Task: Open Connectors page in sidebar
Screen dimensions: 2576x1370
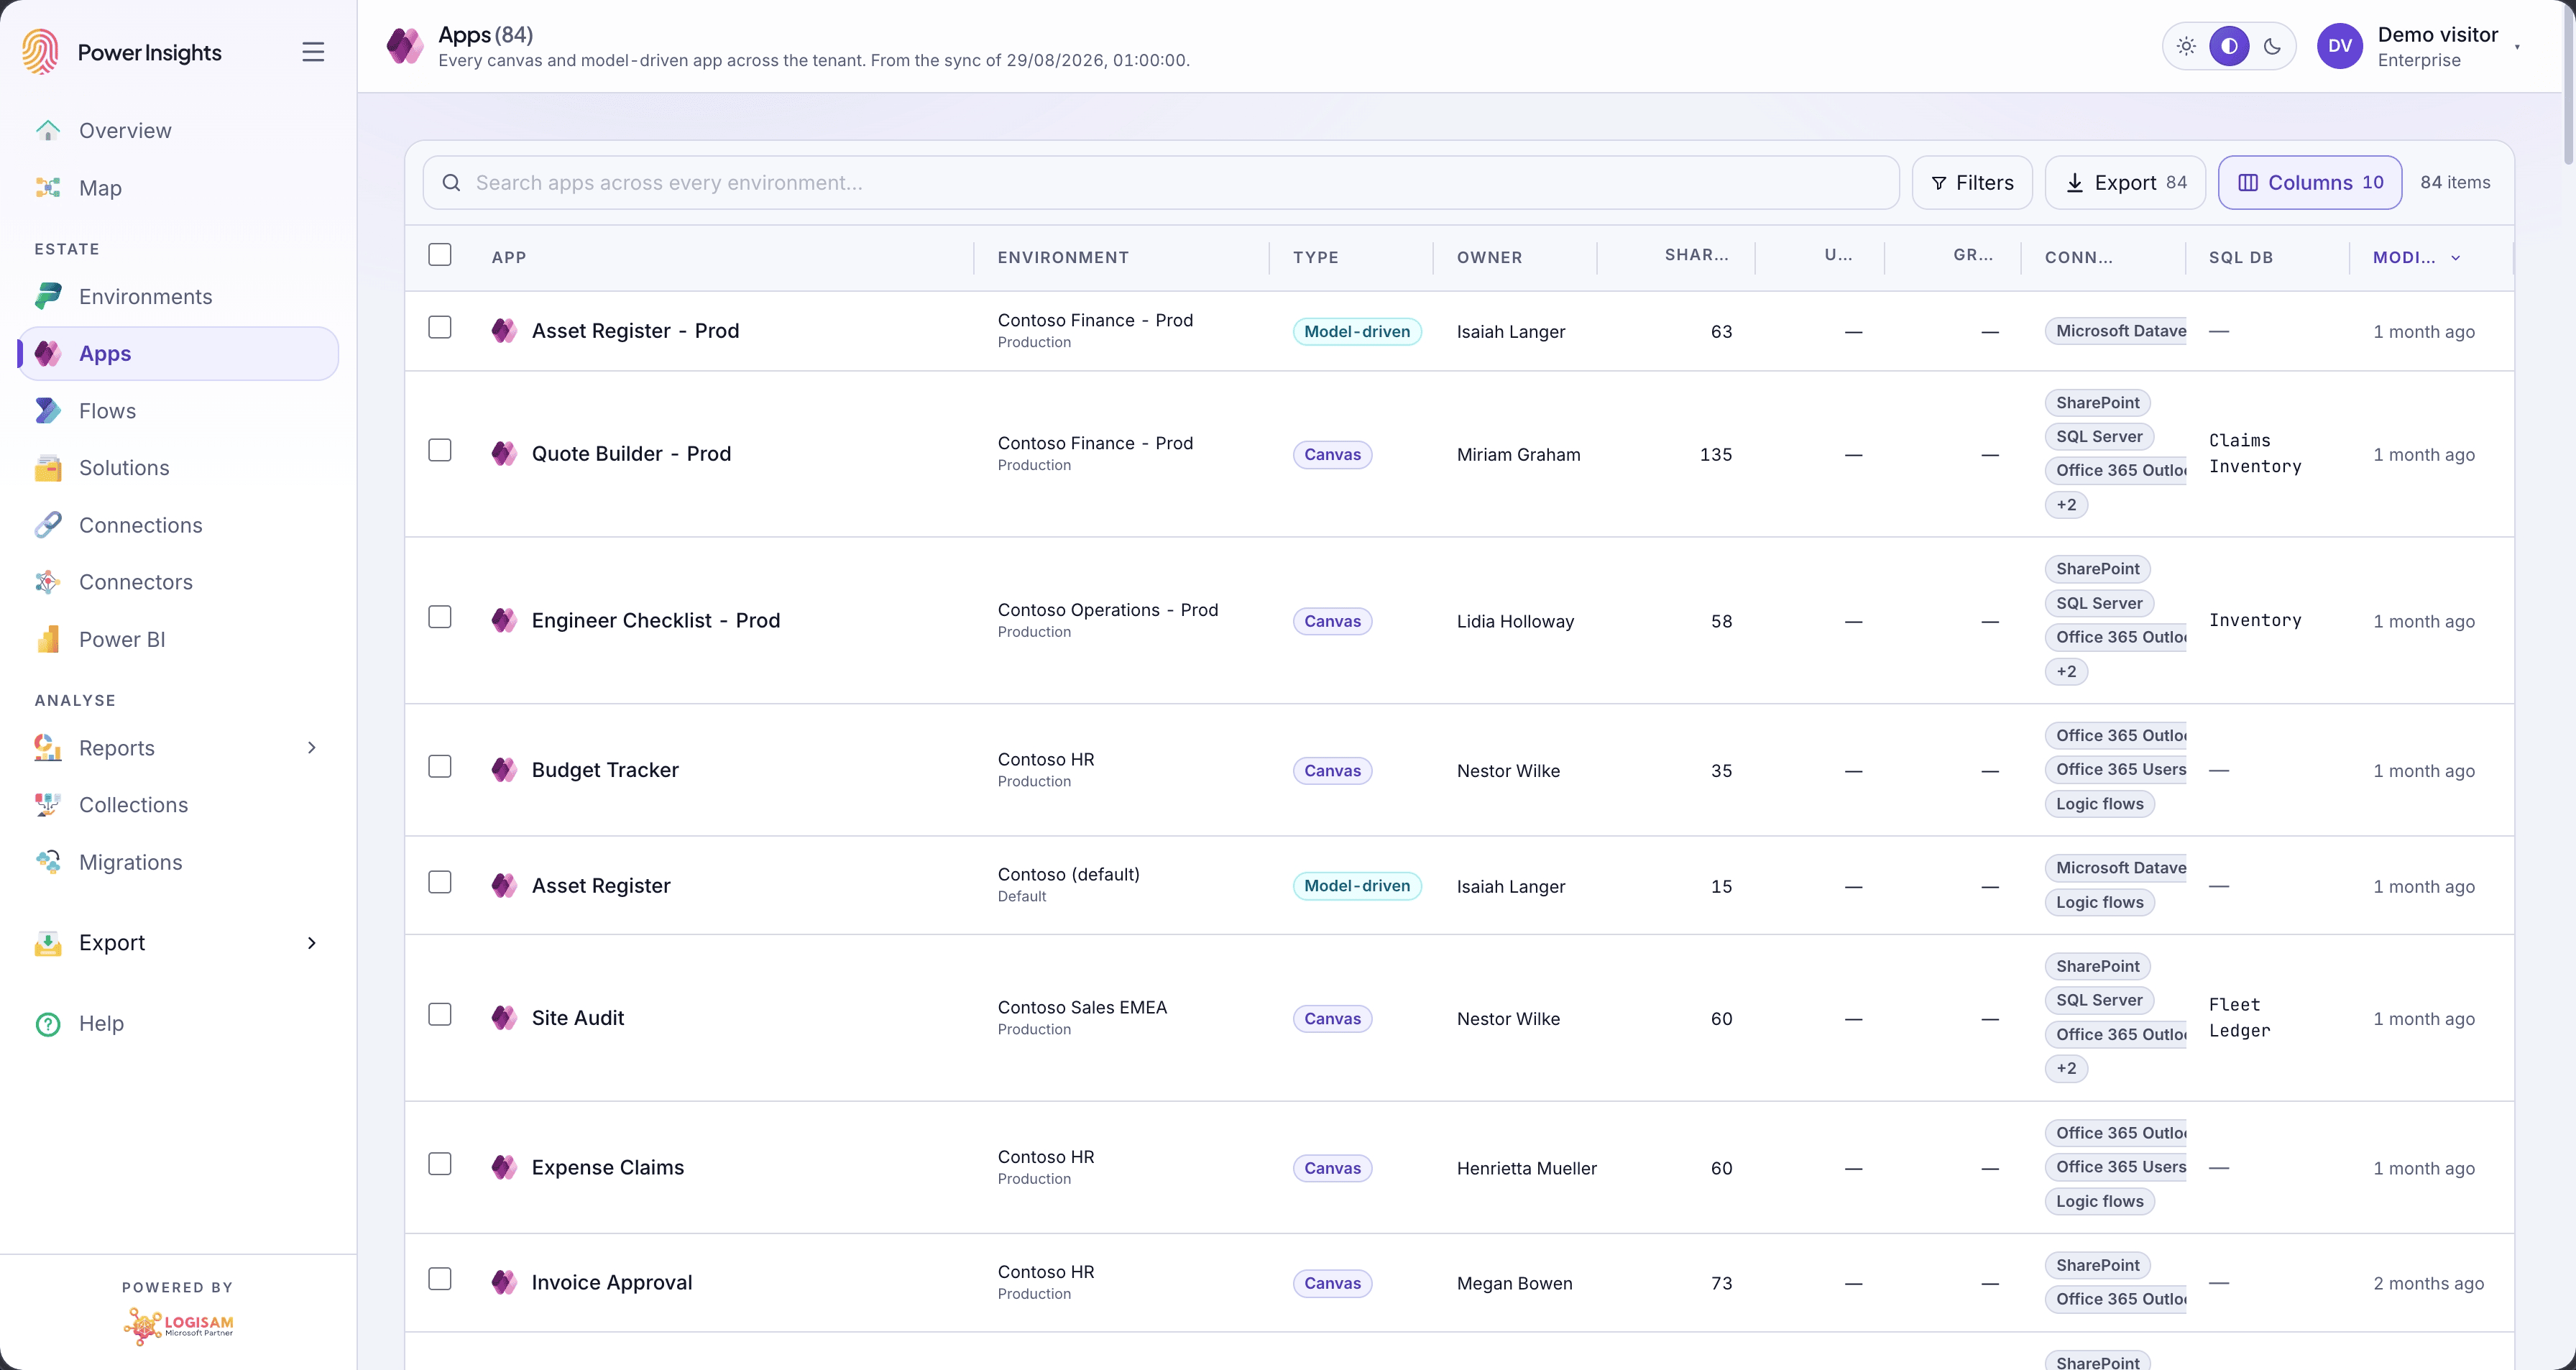Action: point(178,582)
